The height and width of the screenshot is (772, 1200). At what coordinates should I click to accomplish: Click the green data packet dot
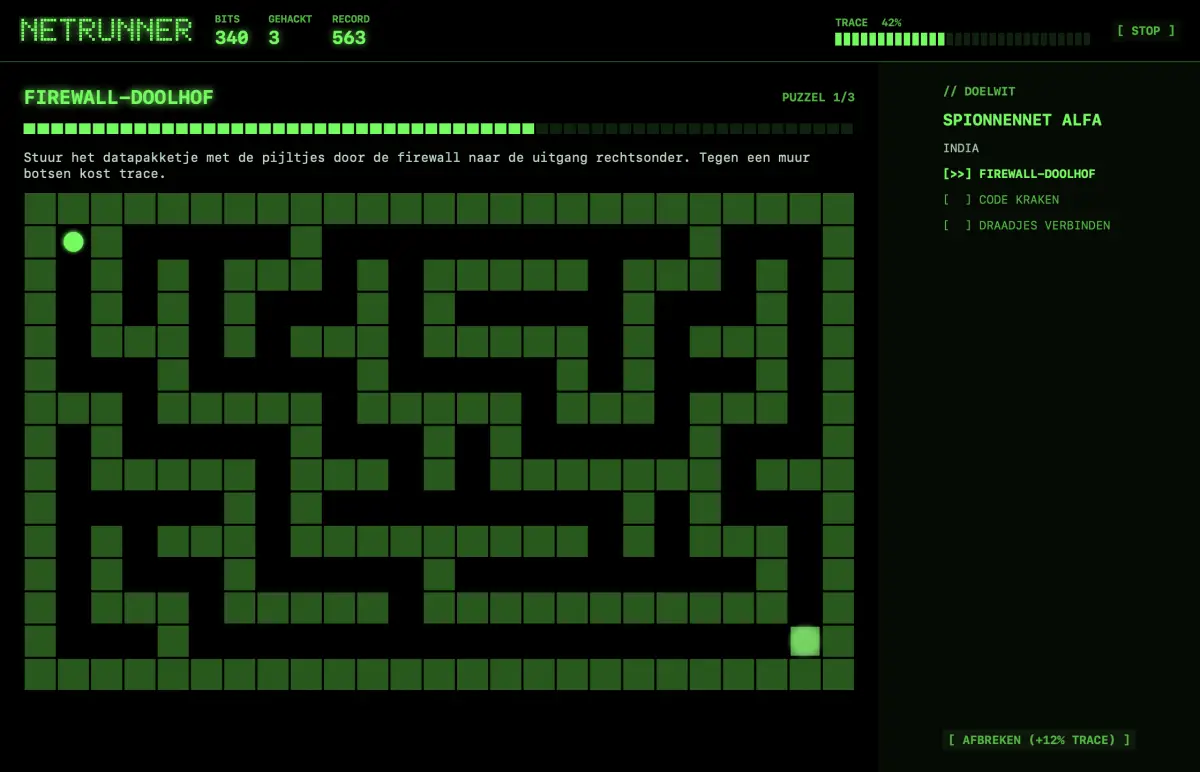[x=73, y=241]
